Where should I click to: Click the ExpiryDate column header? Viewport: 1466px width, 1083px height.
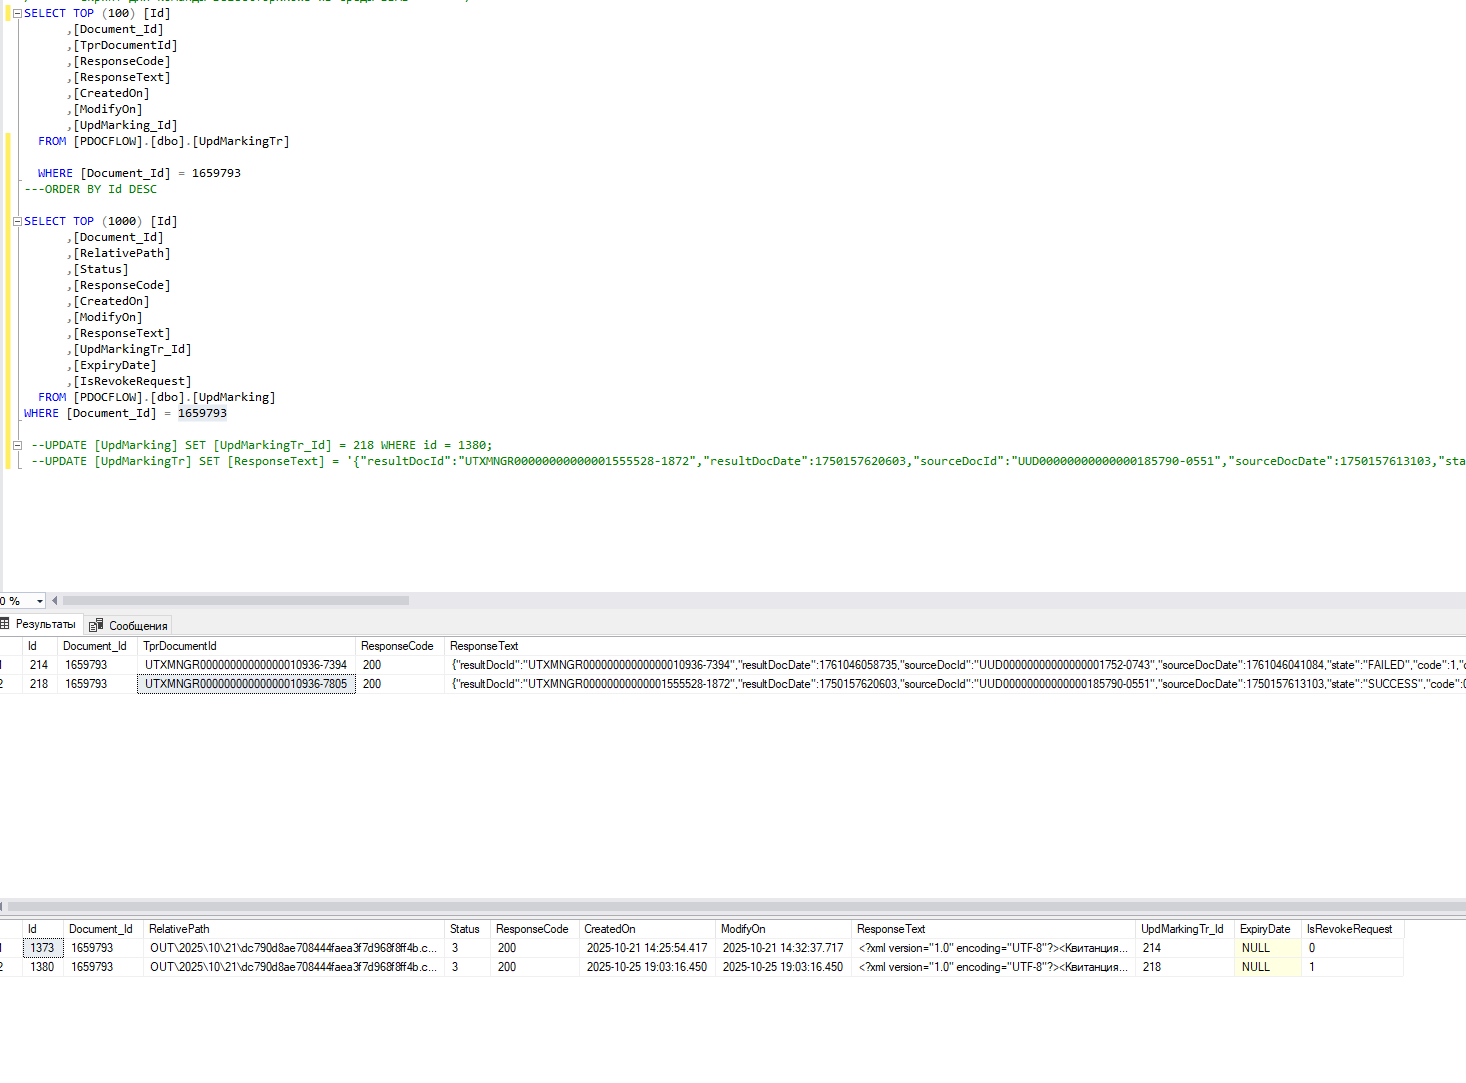[1267, 929]
